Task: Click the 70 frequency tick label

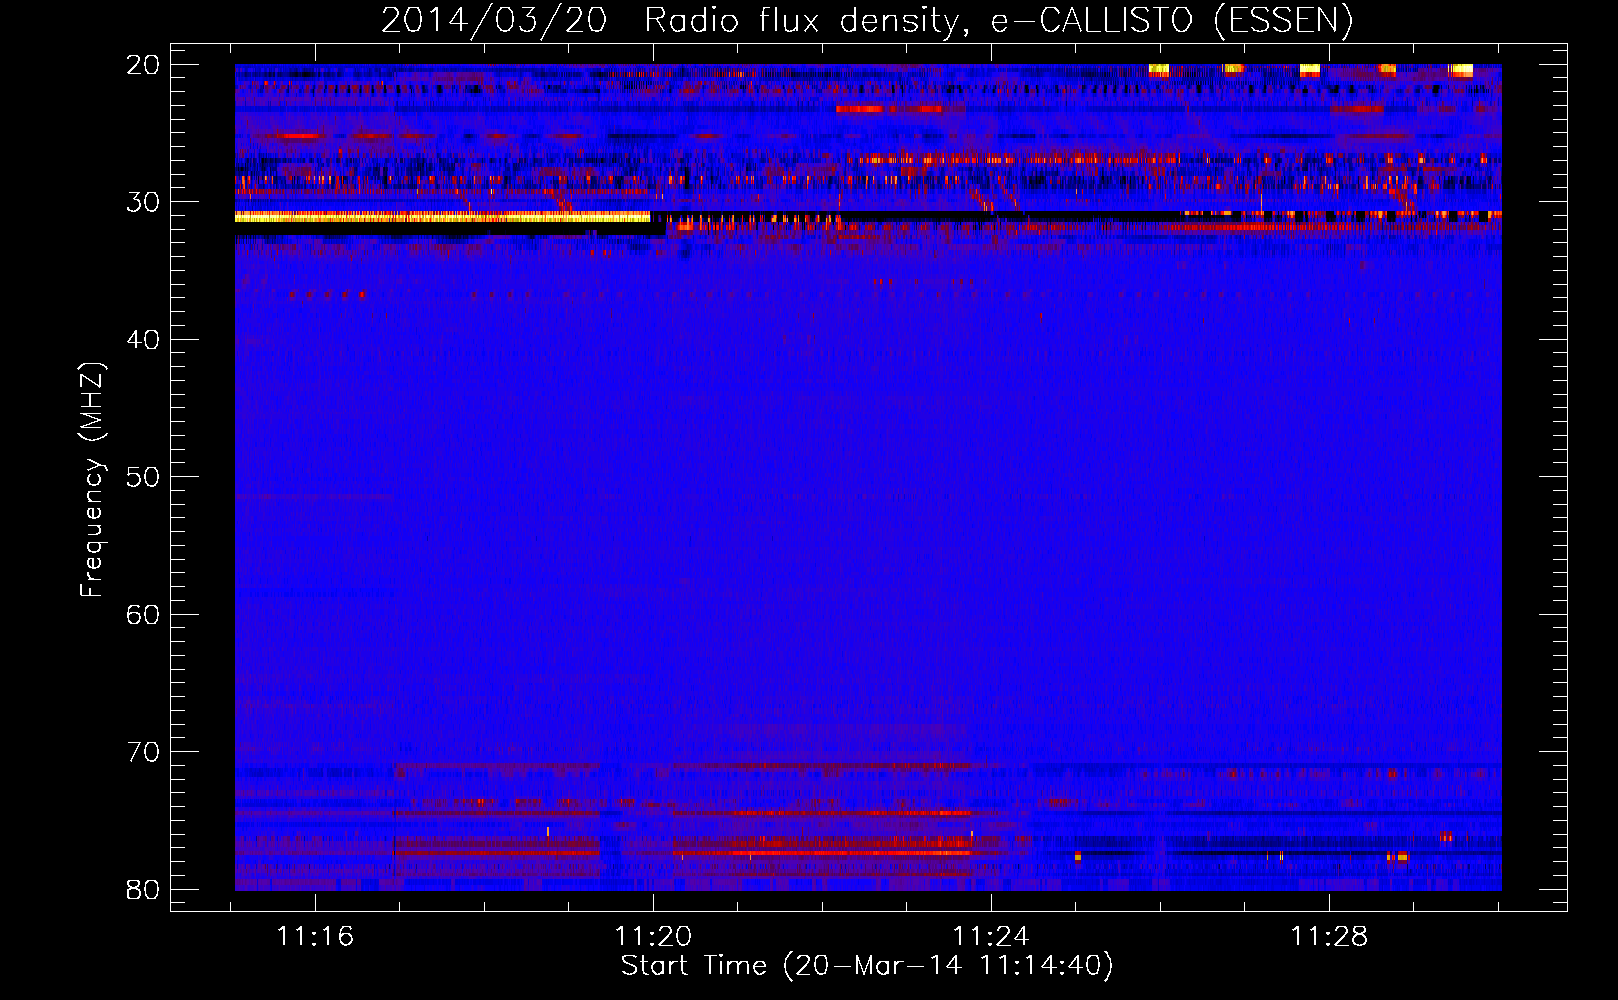Action: click(144, 752)
